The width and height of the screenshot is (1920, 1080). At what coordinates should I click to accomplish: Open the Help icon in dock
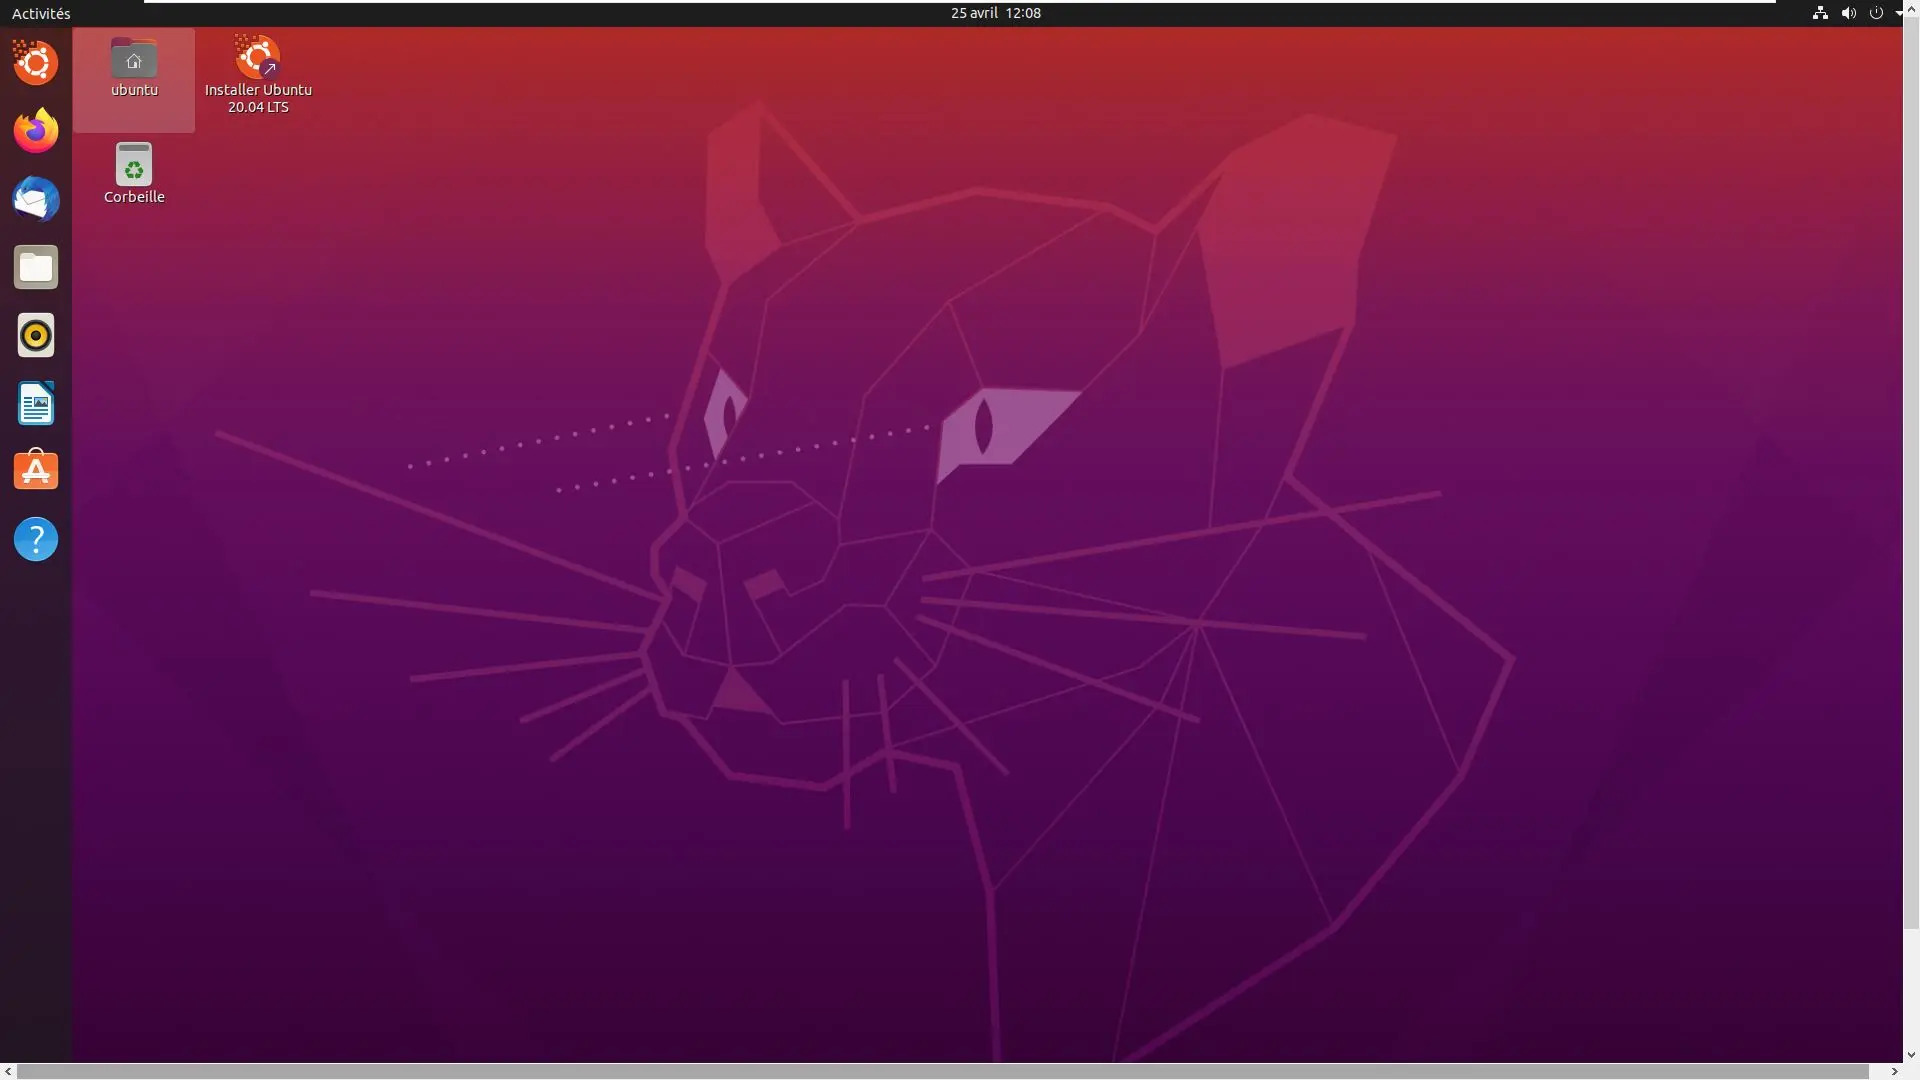pos(36,539)
